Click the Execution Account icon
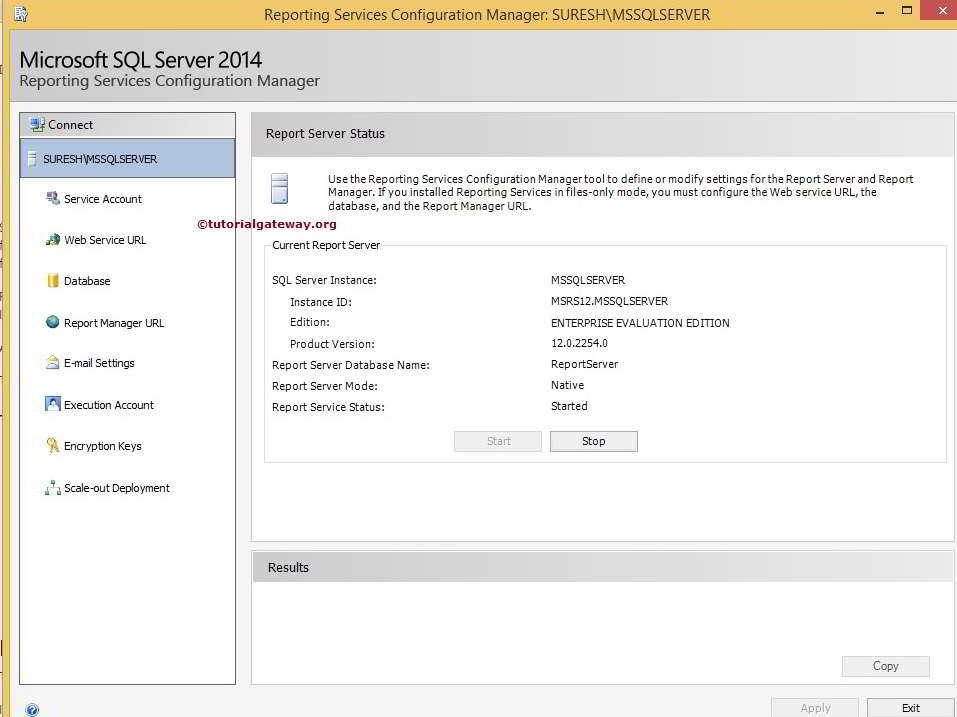The height and width of the screenshot is (717, 957). coord(53,404)
